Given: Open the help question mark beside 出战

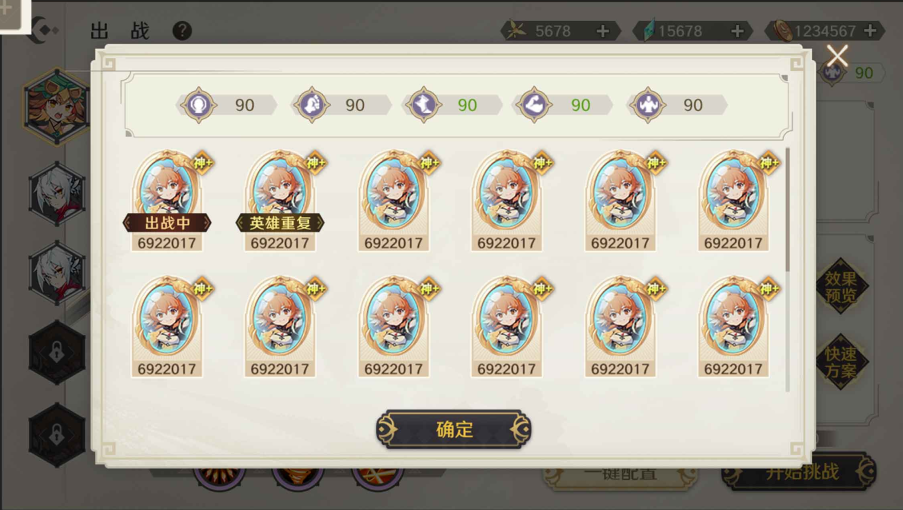Looking at the screenshot, I should click(182, 31).
